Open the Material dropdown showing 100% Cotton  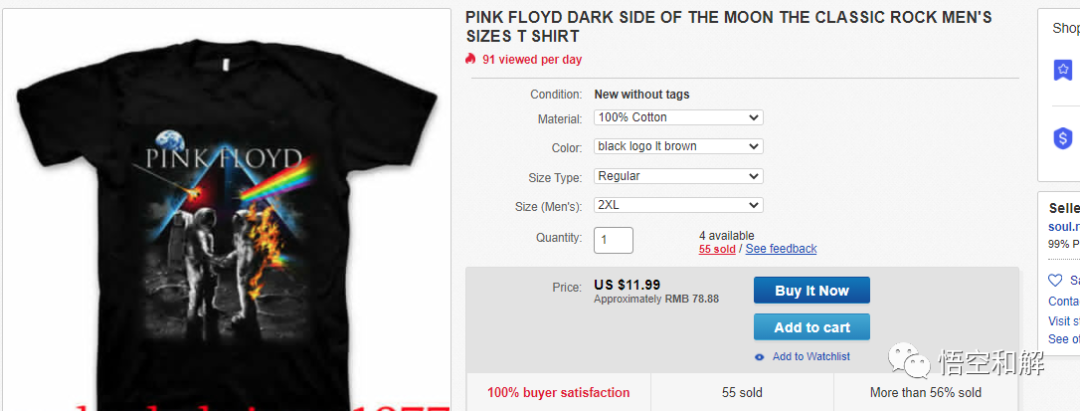pyautogui.click(x=678, y=118)
